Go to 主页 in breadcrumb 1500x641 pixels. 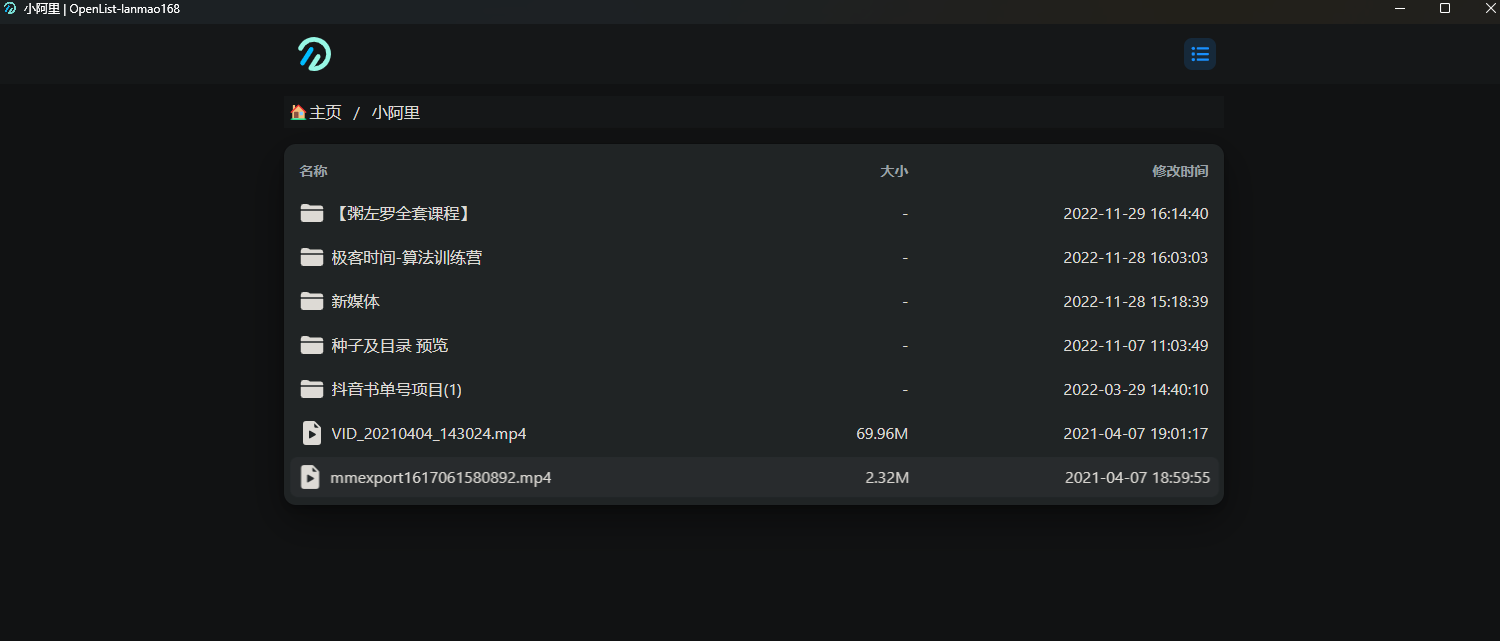coord(316,112)
